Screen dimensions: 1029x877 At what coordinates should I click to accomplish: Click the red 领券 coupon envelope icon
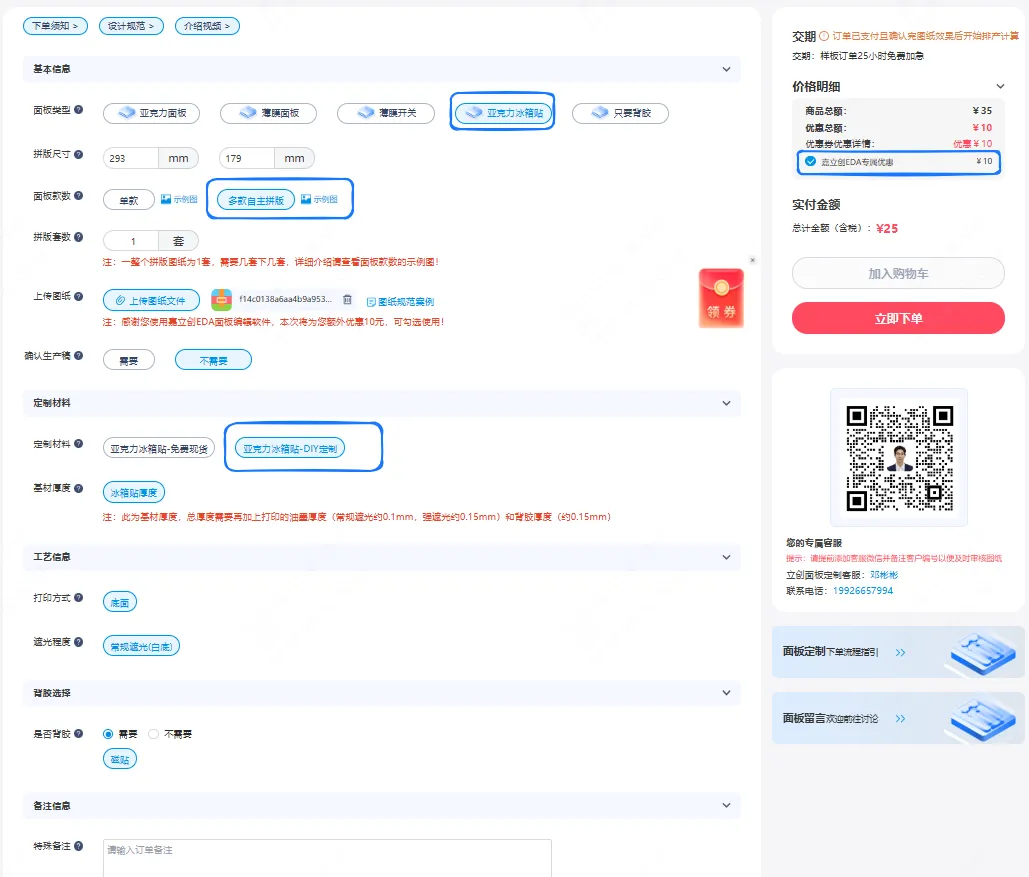click(721, 298)
